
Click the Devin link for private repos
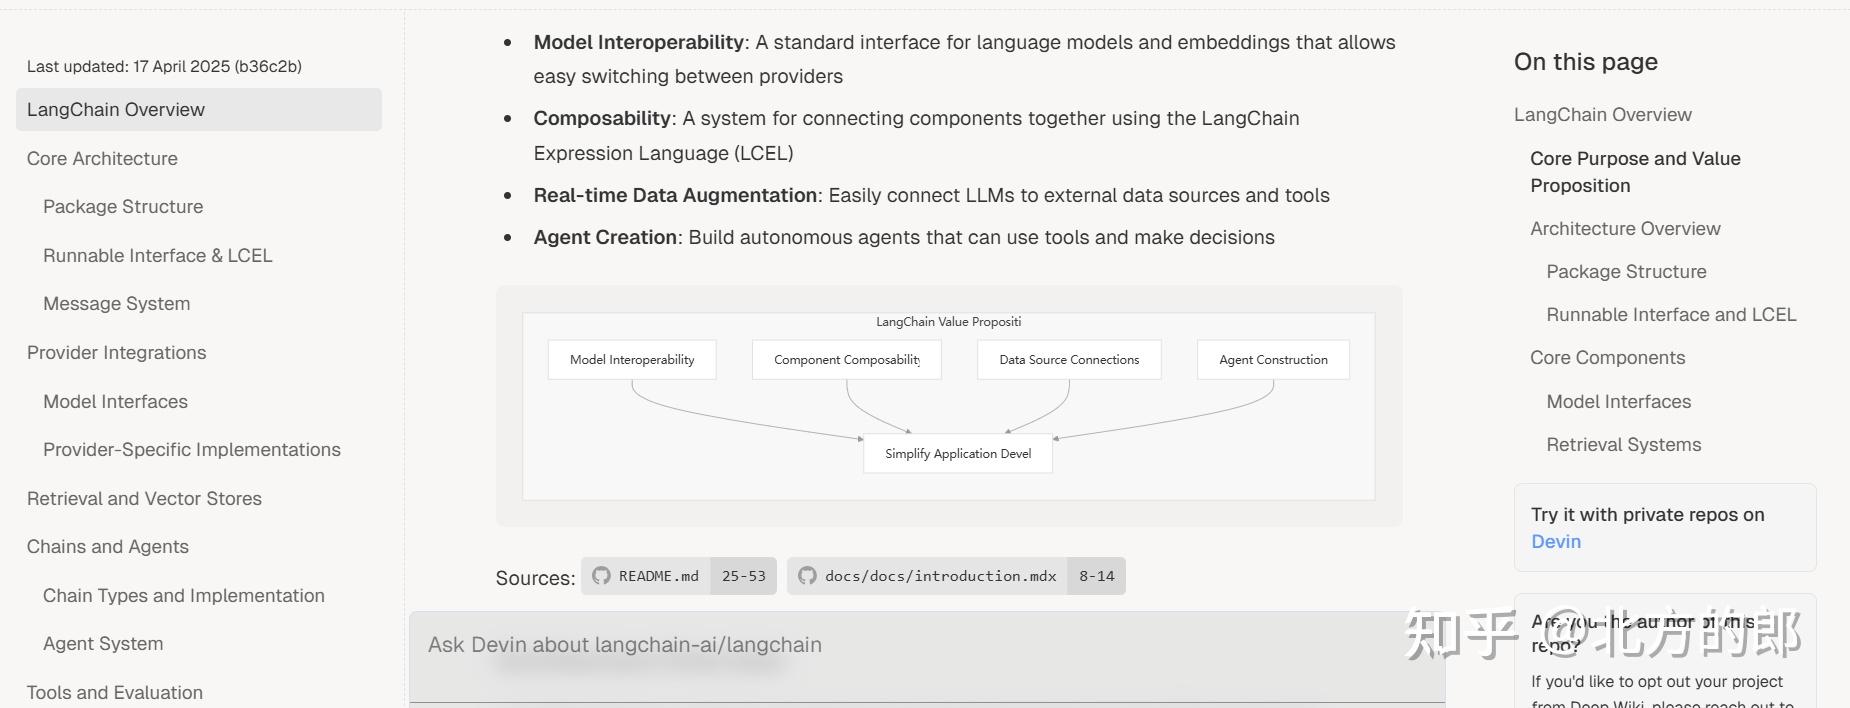pyautogui.click(x=1555, y=542)
